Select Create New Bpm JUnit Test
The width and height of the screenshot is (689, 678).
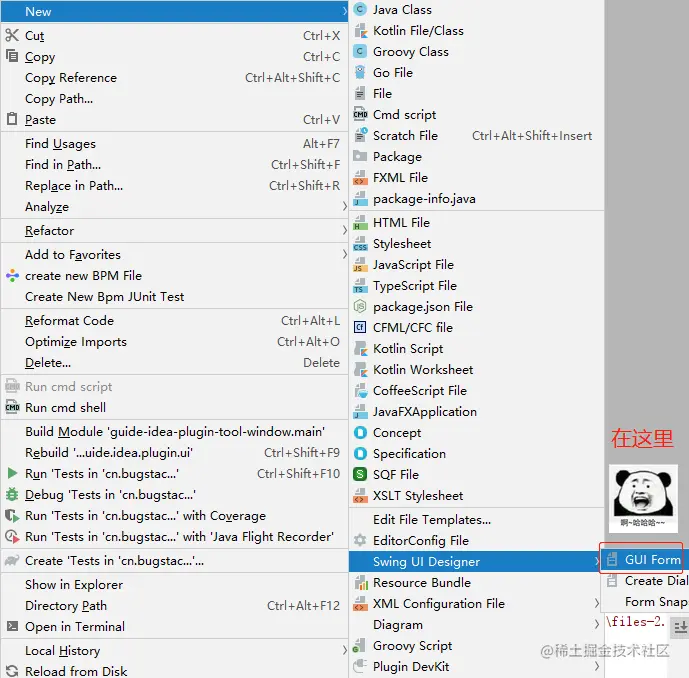point(174,297)
